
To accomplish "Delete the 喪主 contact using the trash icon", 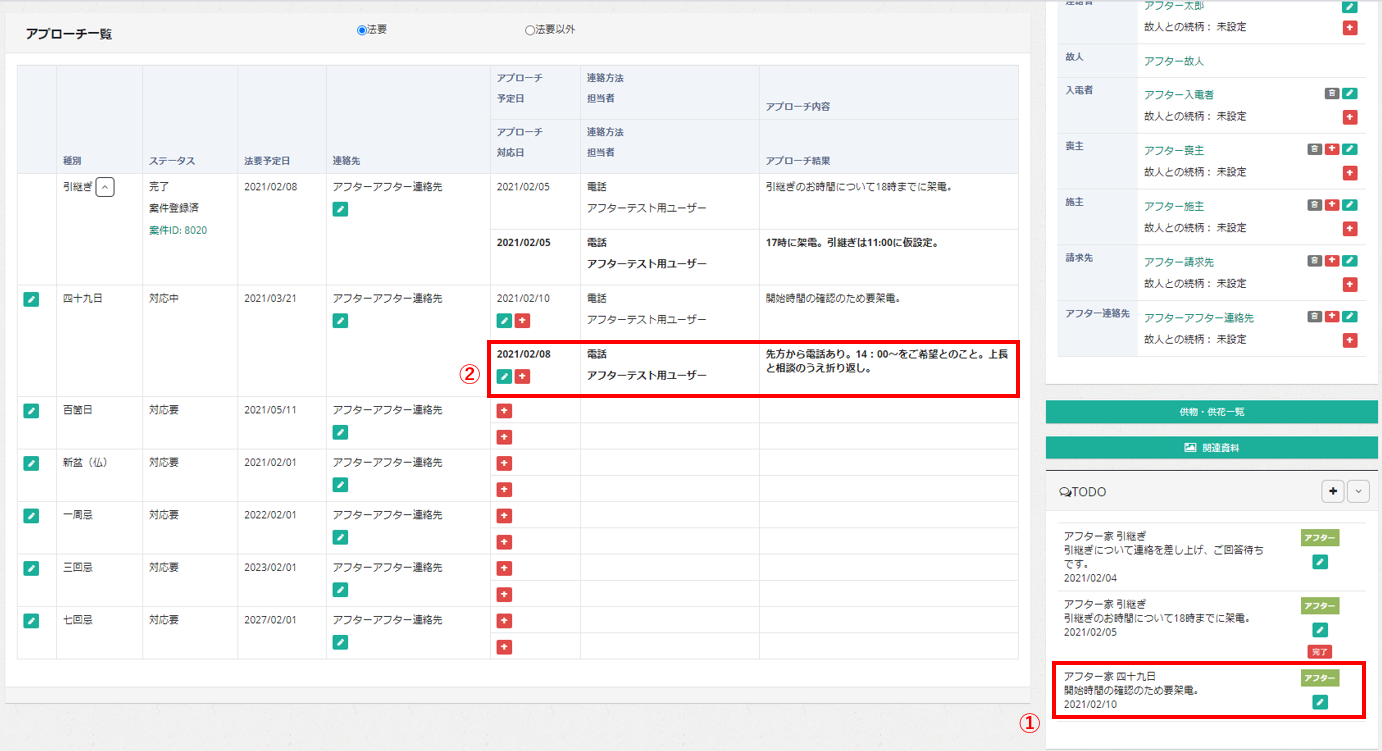I will click(x=1314, y=149).
